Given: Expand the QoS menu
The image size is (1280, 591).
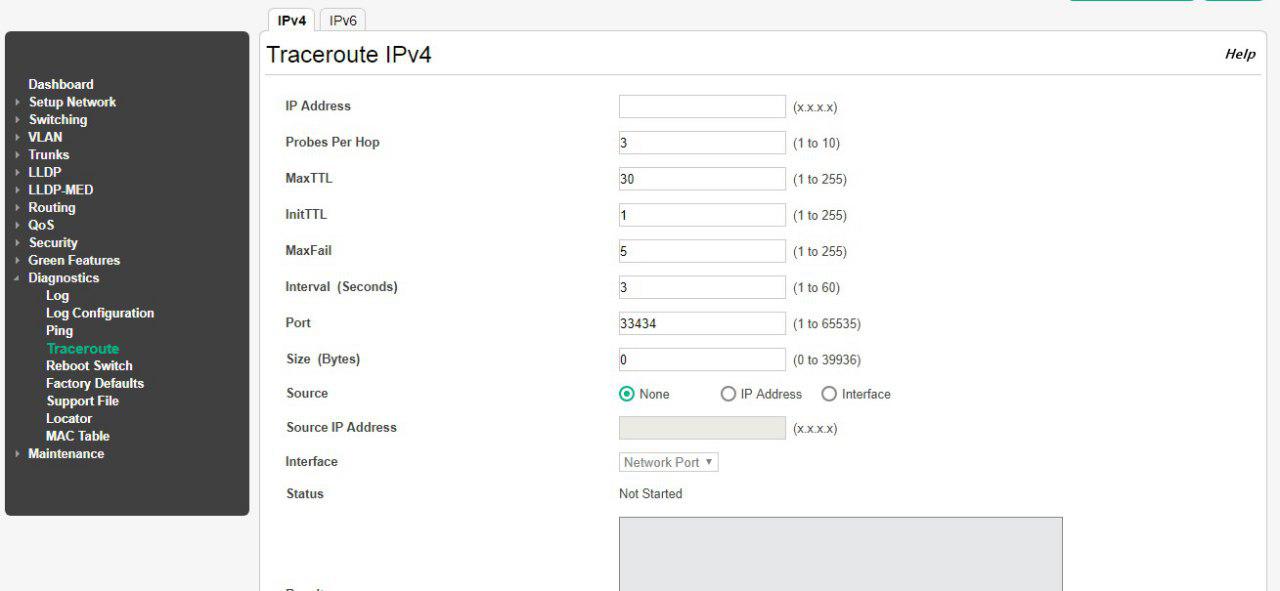Looking at the screenshot, I should pos(41,225).
